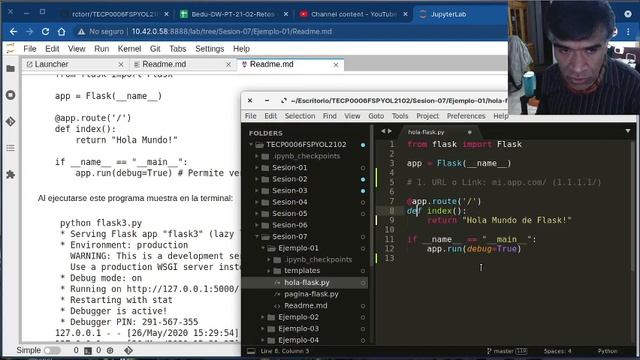Open the Sublime Project menu
Screen dimensions: 640x360
(427, 116)
